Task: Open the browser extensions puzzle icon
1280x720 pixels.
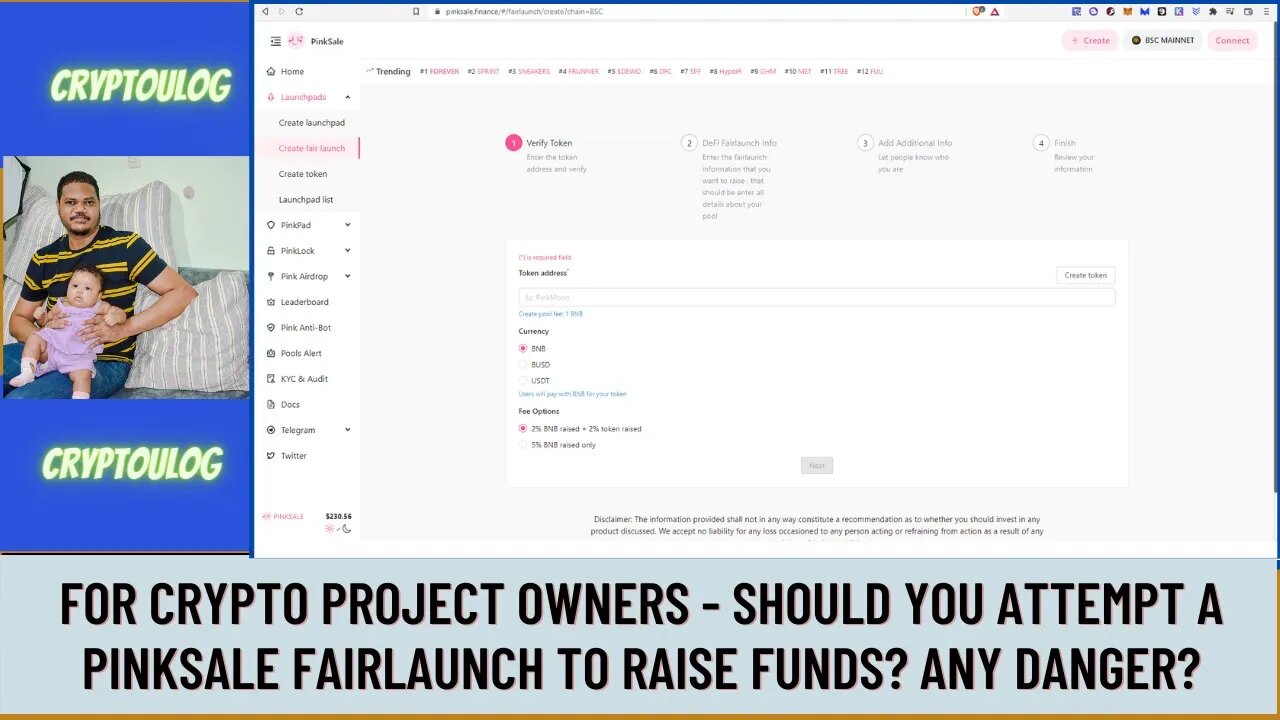Action: coord(1213,11)
